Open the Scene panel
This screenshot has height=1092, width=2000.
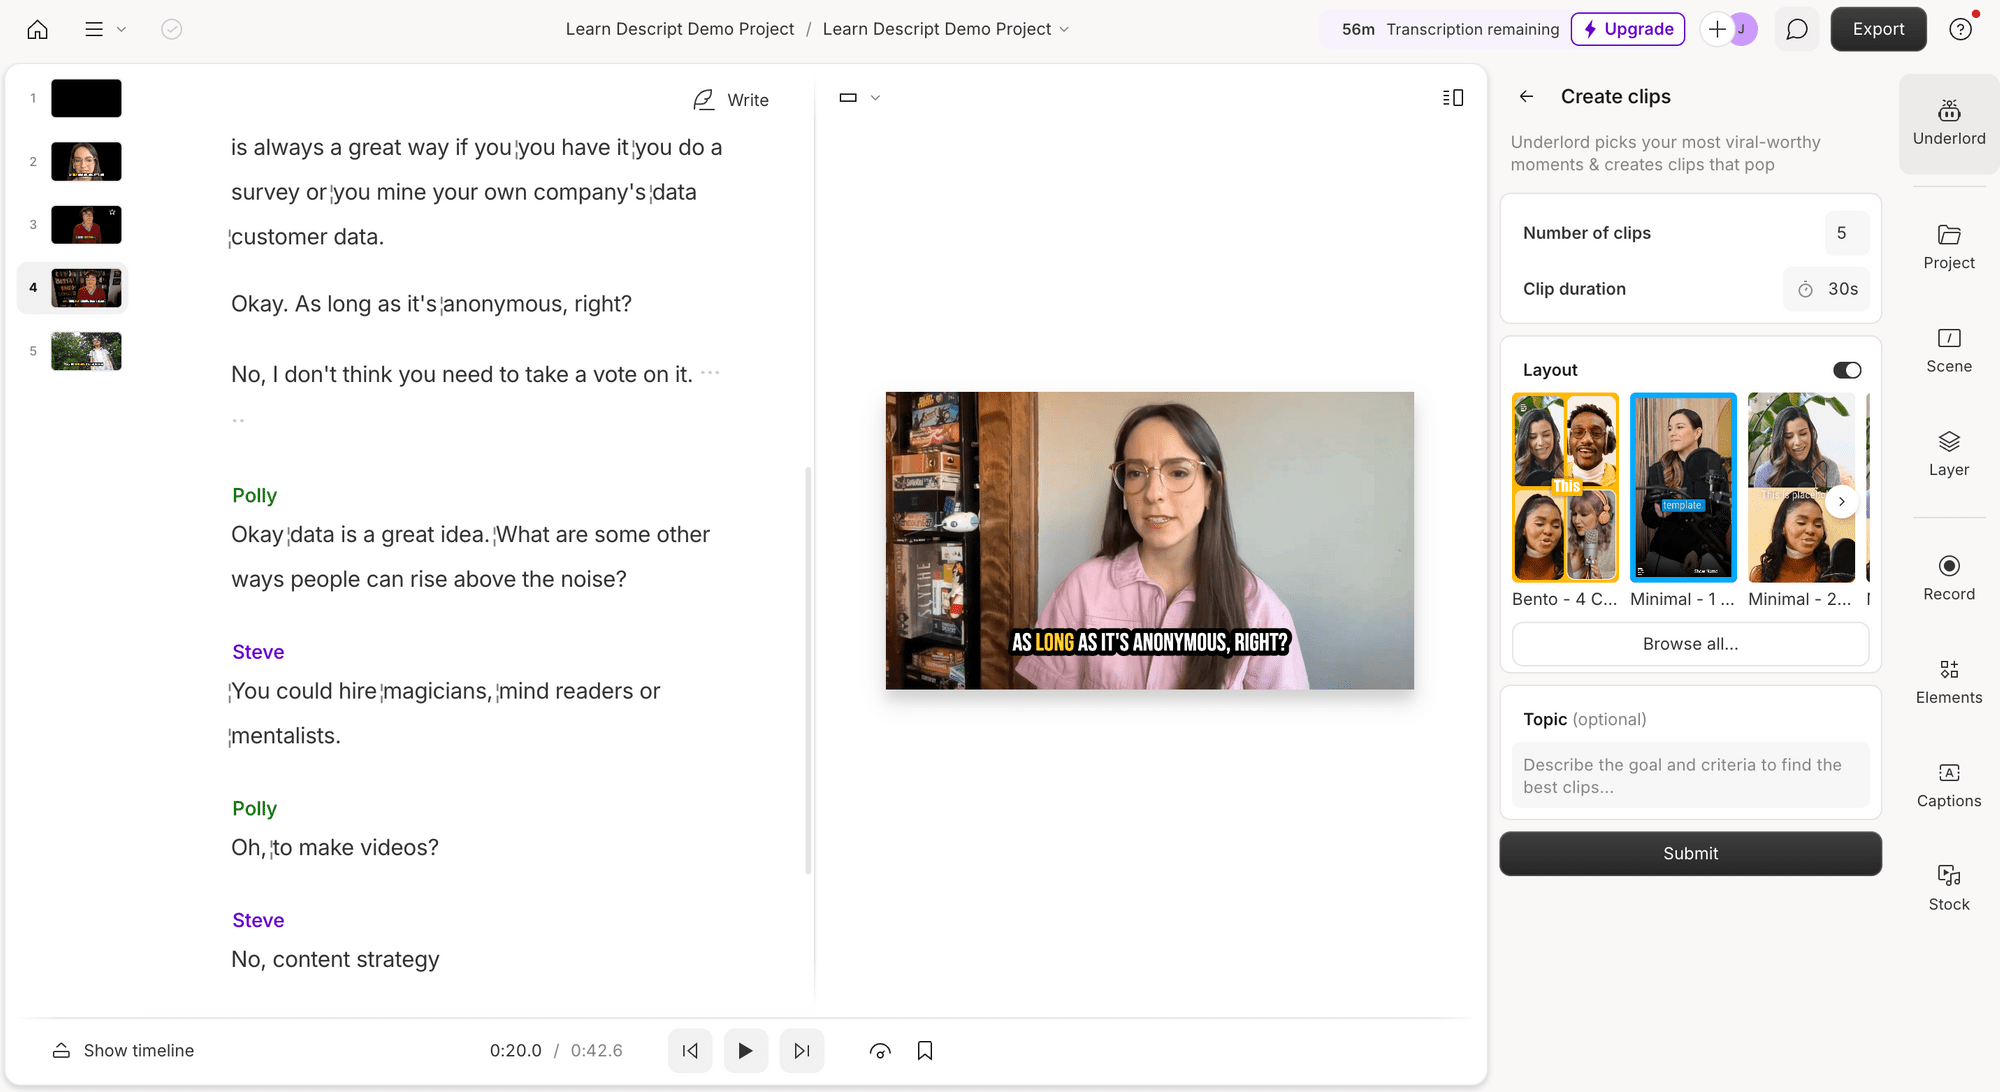coord(1949,350)
